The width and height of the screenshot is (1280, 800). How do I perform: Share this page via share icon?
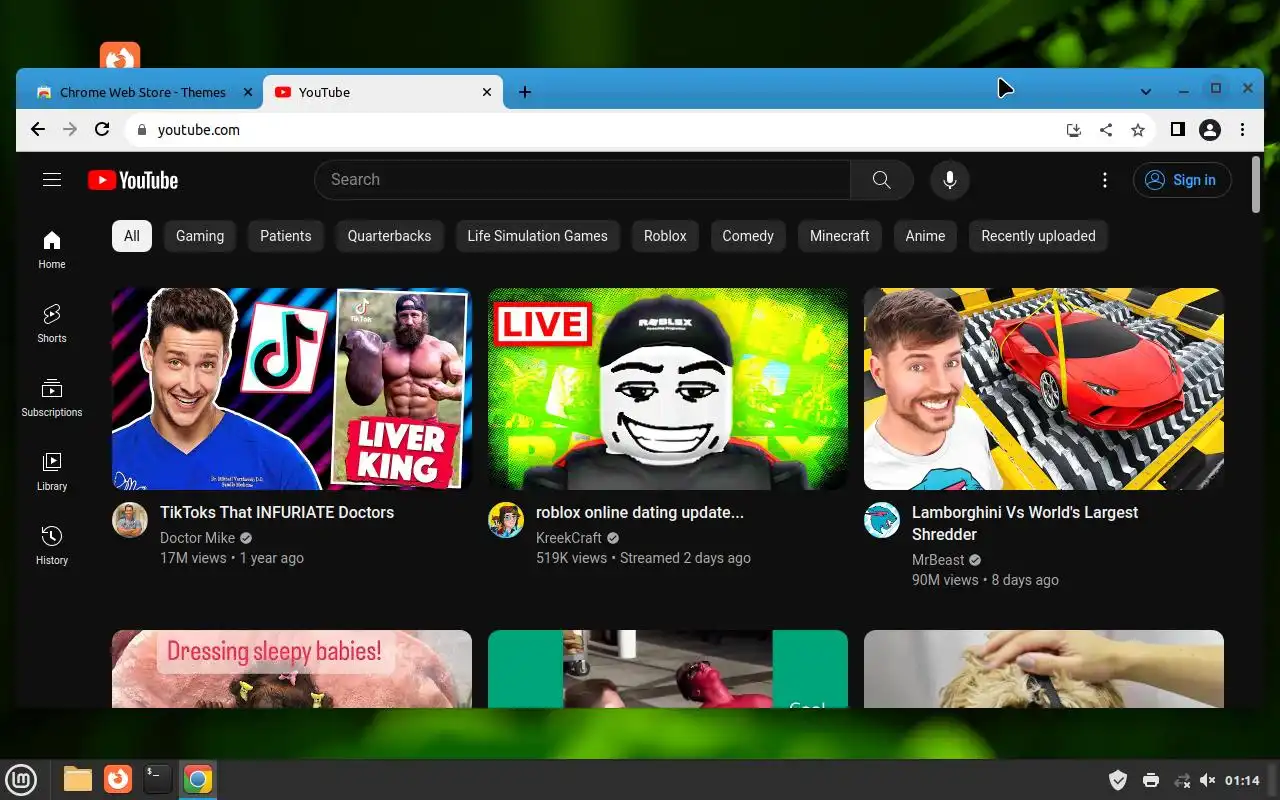pyautogui.click(x=1106, y=129)
